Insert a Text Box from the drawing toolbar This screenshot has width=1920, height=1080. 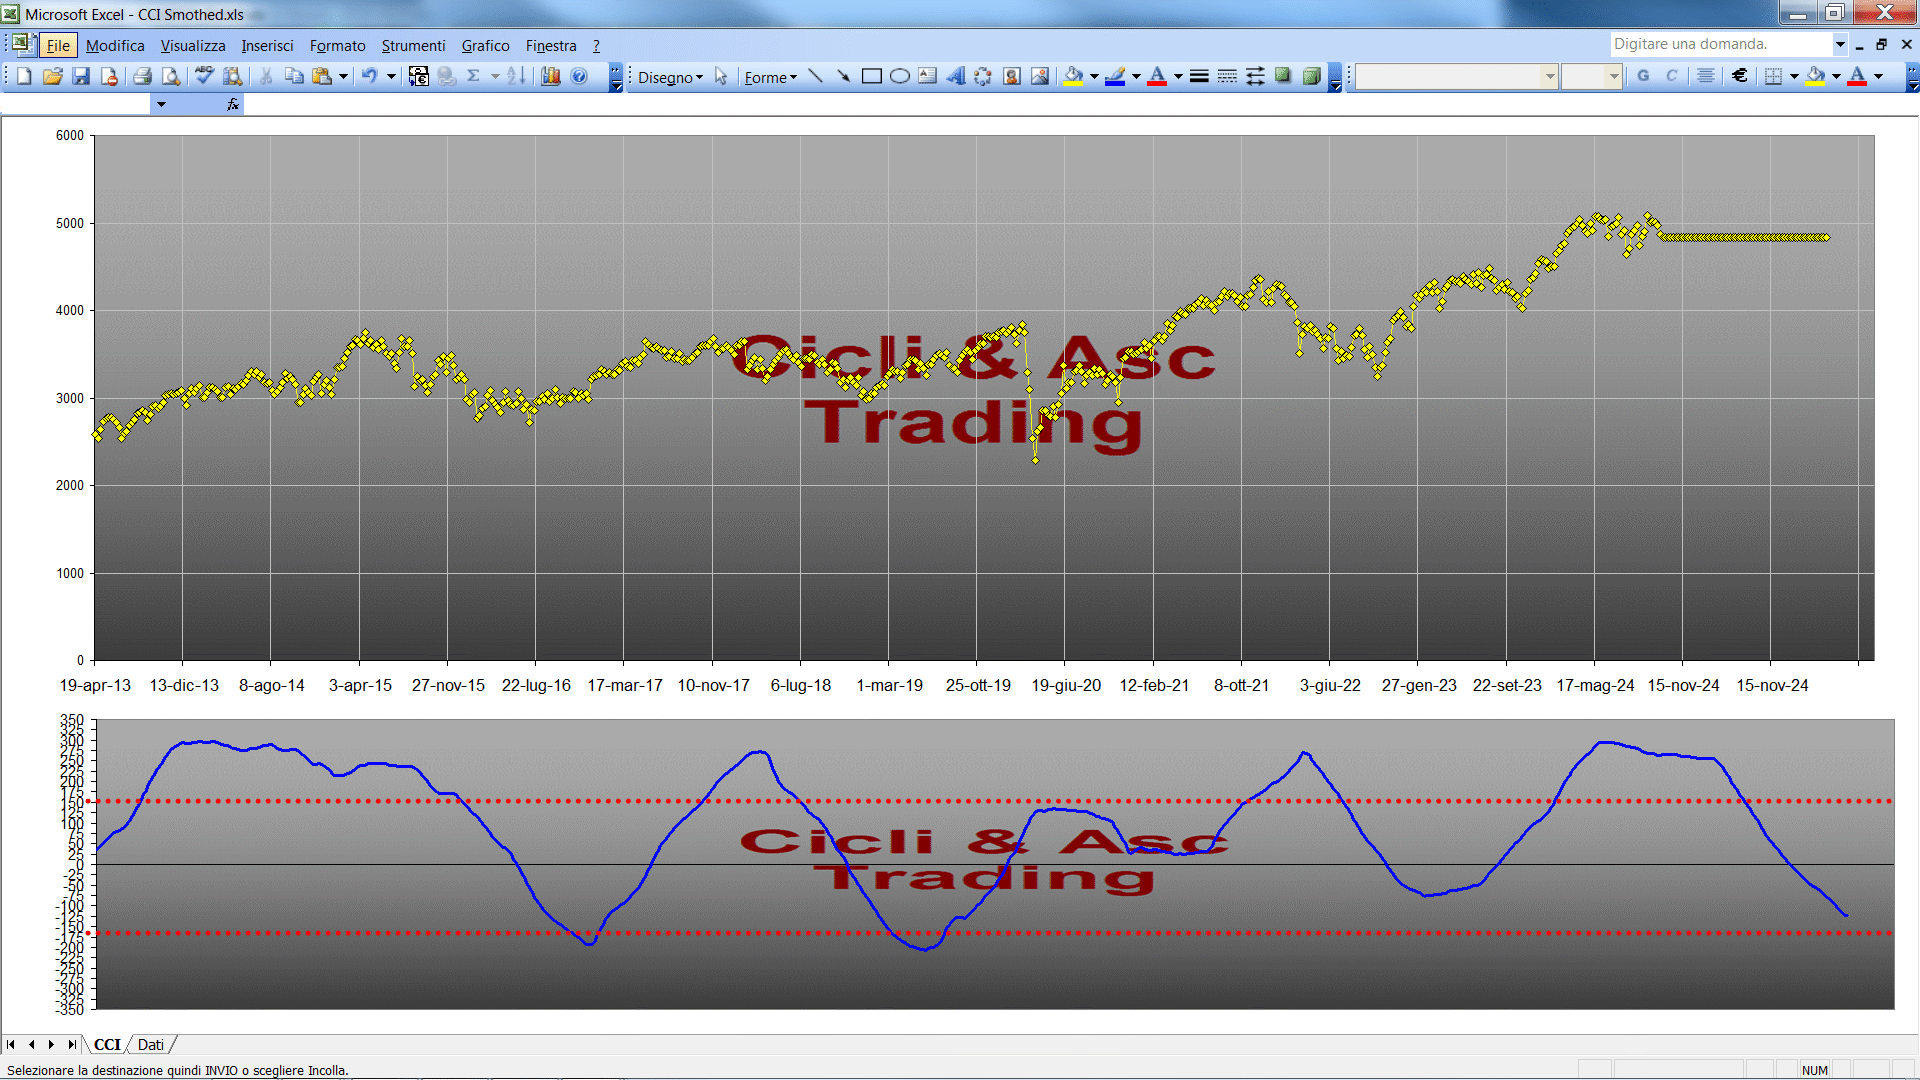(927, 76)
